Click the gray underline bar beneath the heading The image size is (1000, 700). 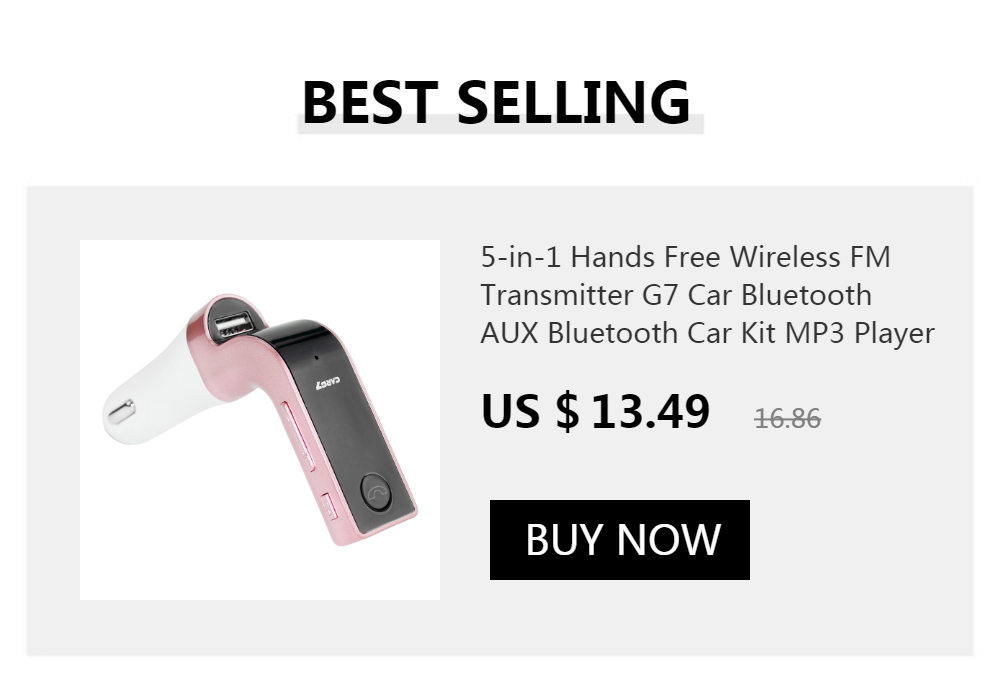(500, 124)
